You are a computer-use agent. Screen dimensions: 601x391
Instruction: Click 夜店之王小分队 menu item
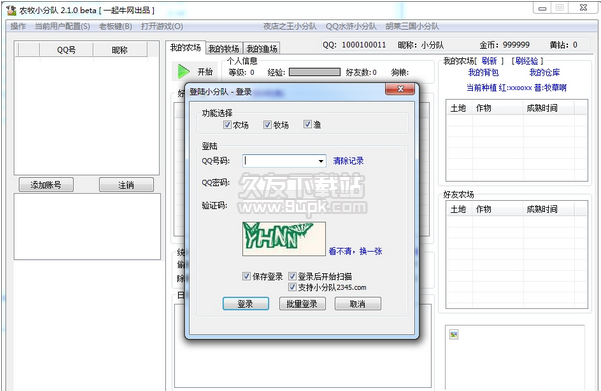(290, 26)
